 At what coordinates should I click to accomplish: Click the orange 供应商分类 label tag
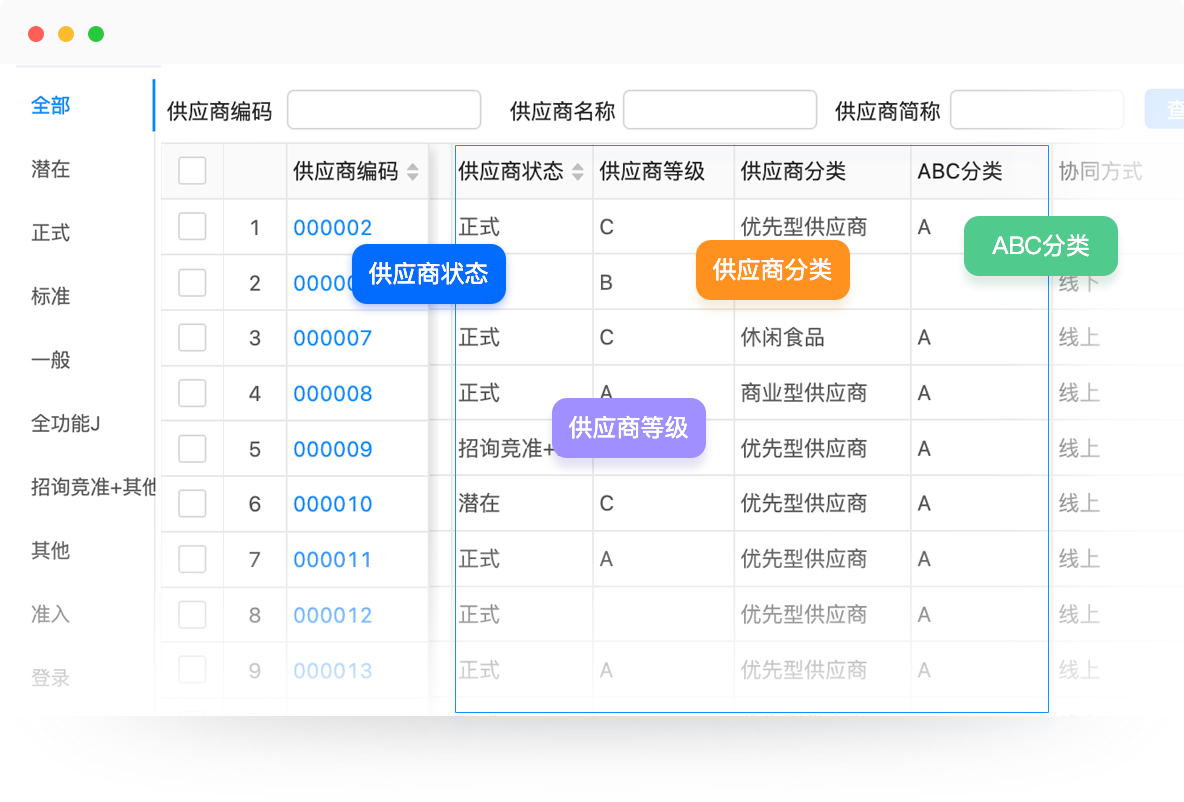tap(772, 270)
